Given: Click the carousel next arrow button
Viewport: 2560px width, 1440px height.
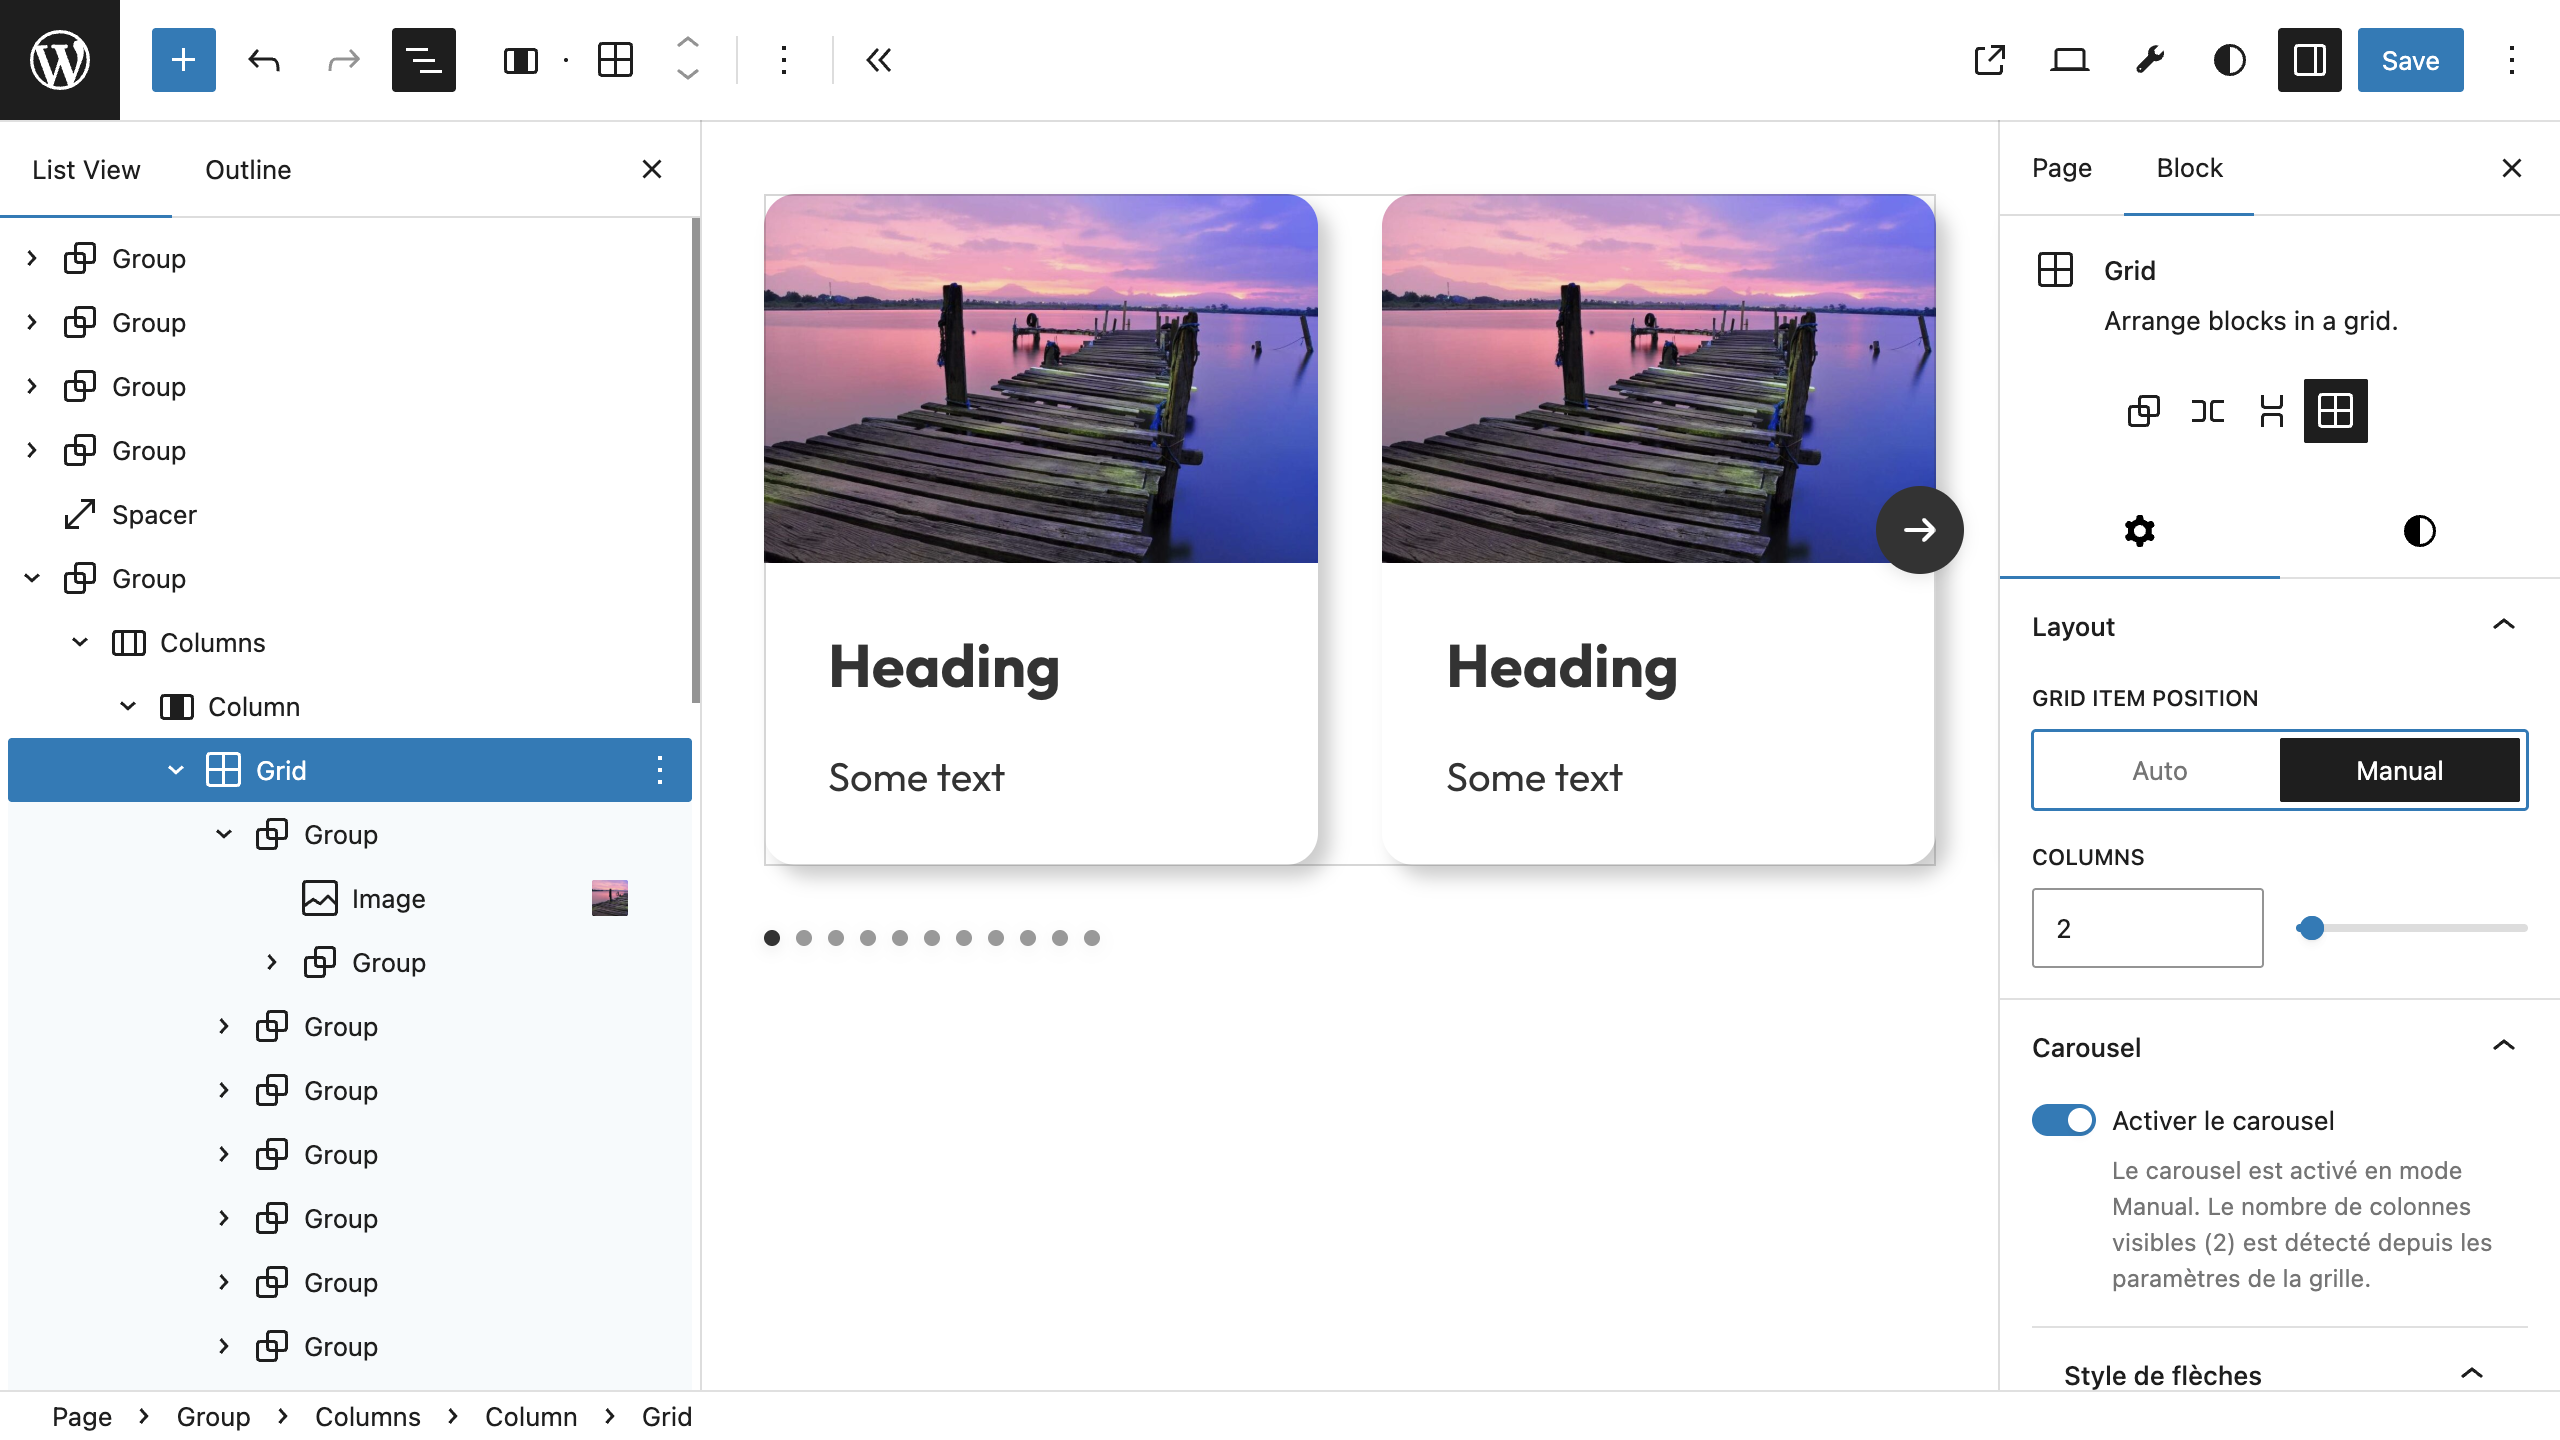Looking at the screenshot, I should pos(1919,530).
